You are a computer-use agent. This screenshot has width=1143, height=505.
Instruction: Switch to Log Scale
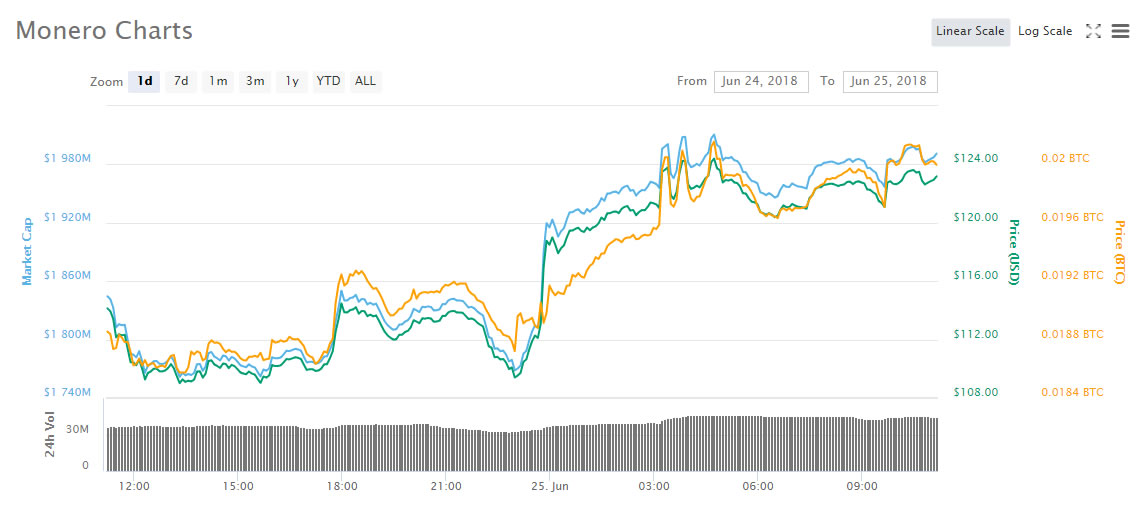click(1045, 31)
